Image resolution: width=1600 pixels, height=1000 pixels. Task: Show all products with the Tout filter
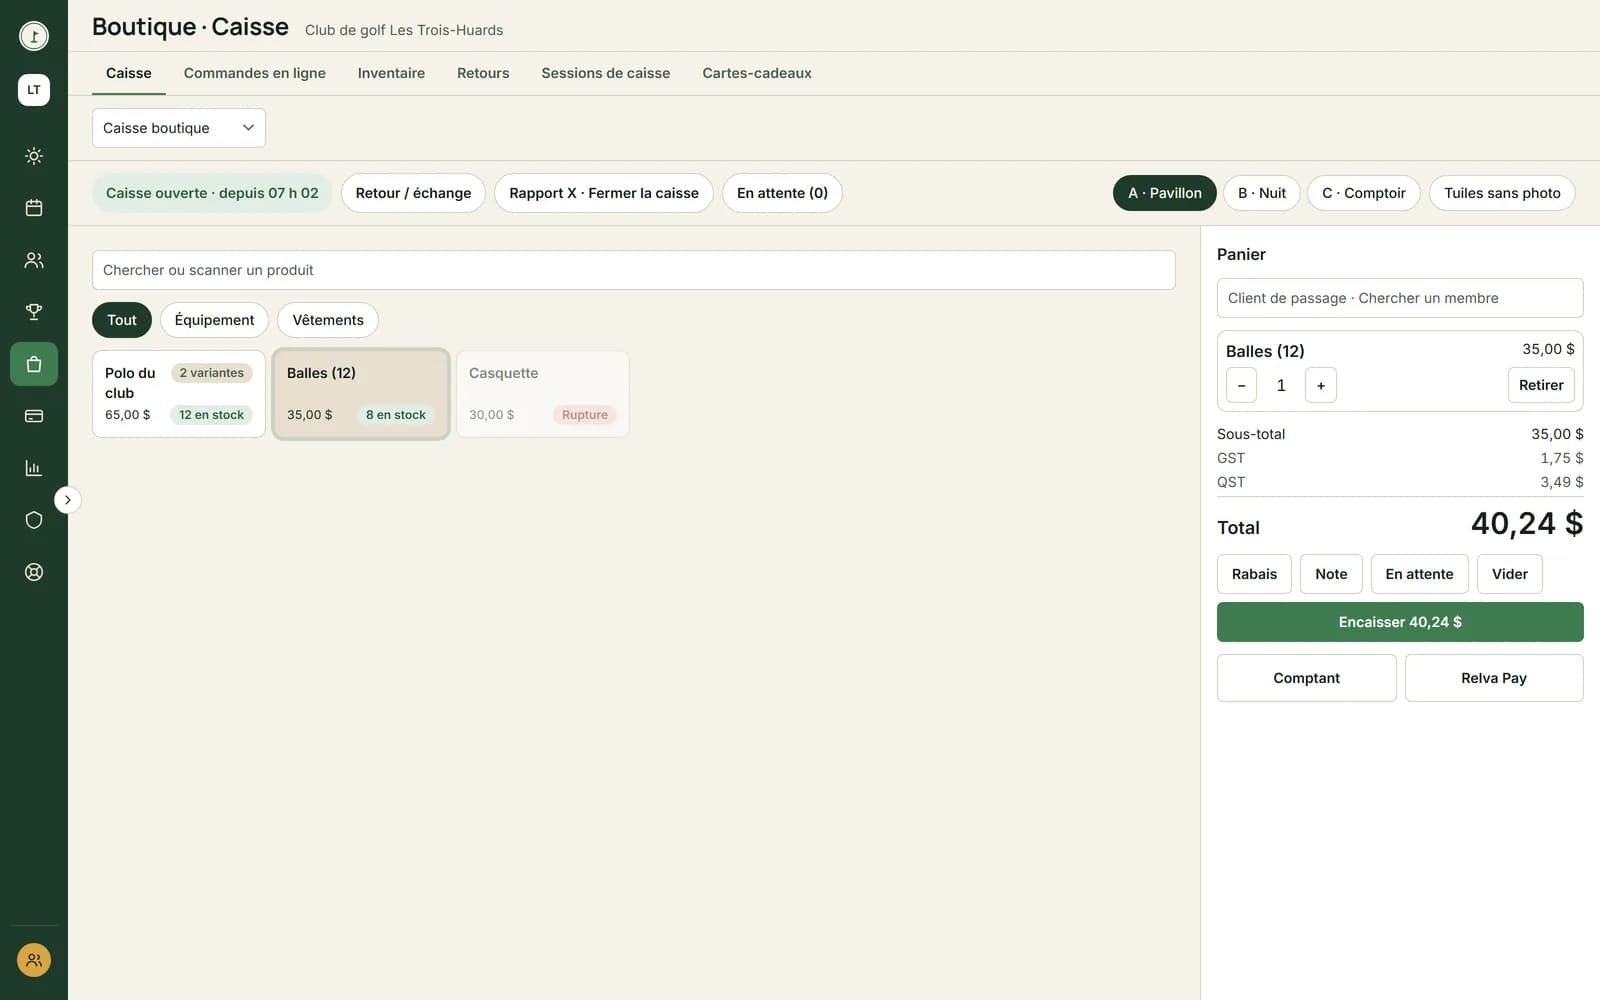click(x=122, y=320)
